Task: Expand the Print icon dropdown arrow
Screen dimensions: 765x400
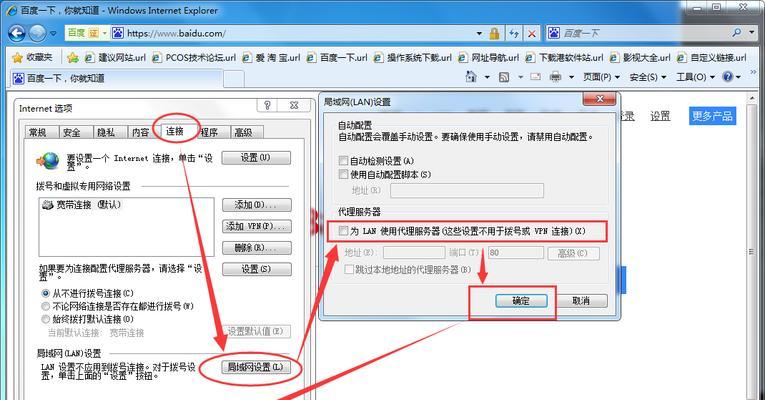Action: [x=571, y=77]
